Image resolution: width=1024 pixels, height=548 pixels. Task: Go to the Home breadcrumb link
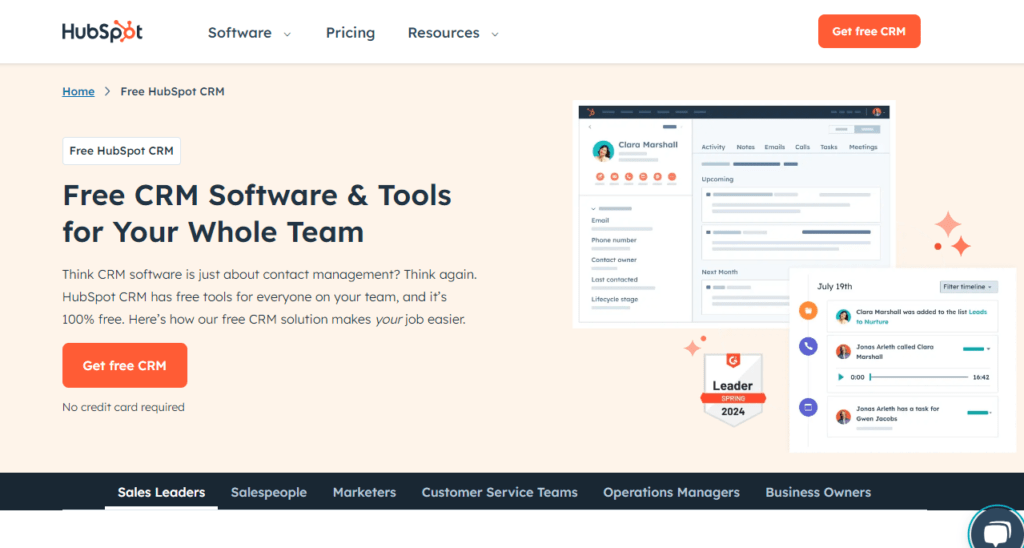78,91
